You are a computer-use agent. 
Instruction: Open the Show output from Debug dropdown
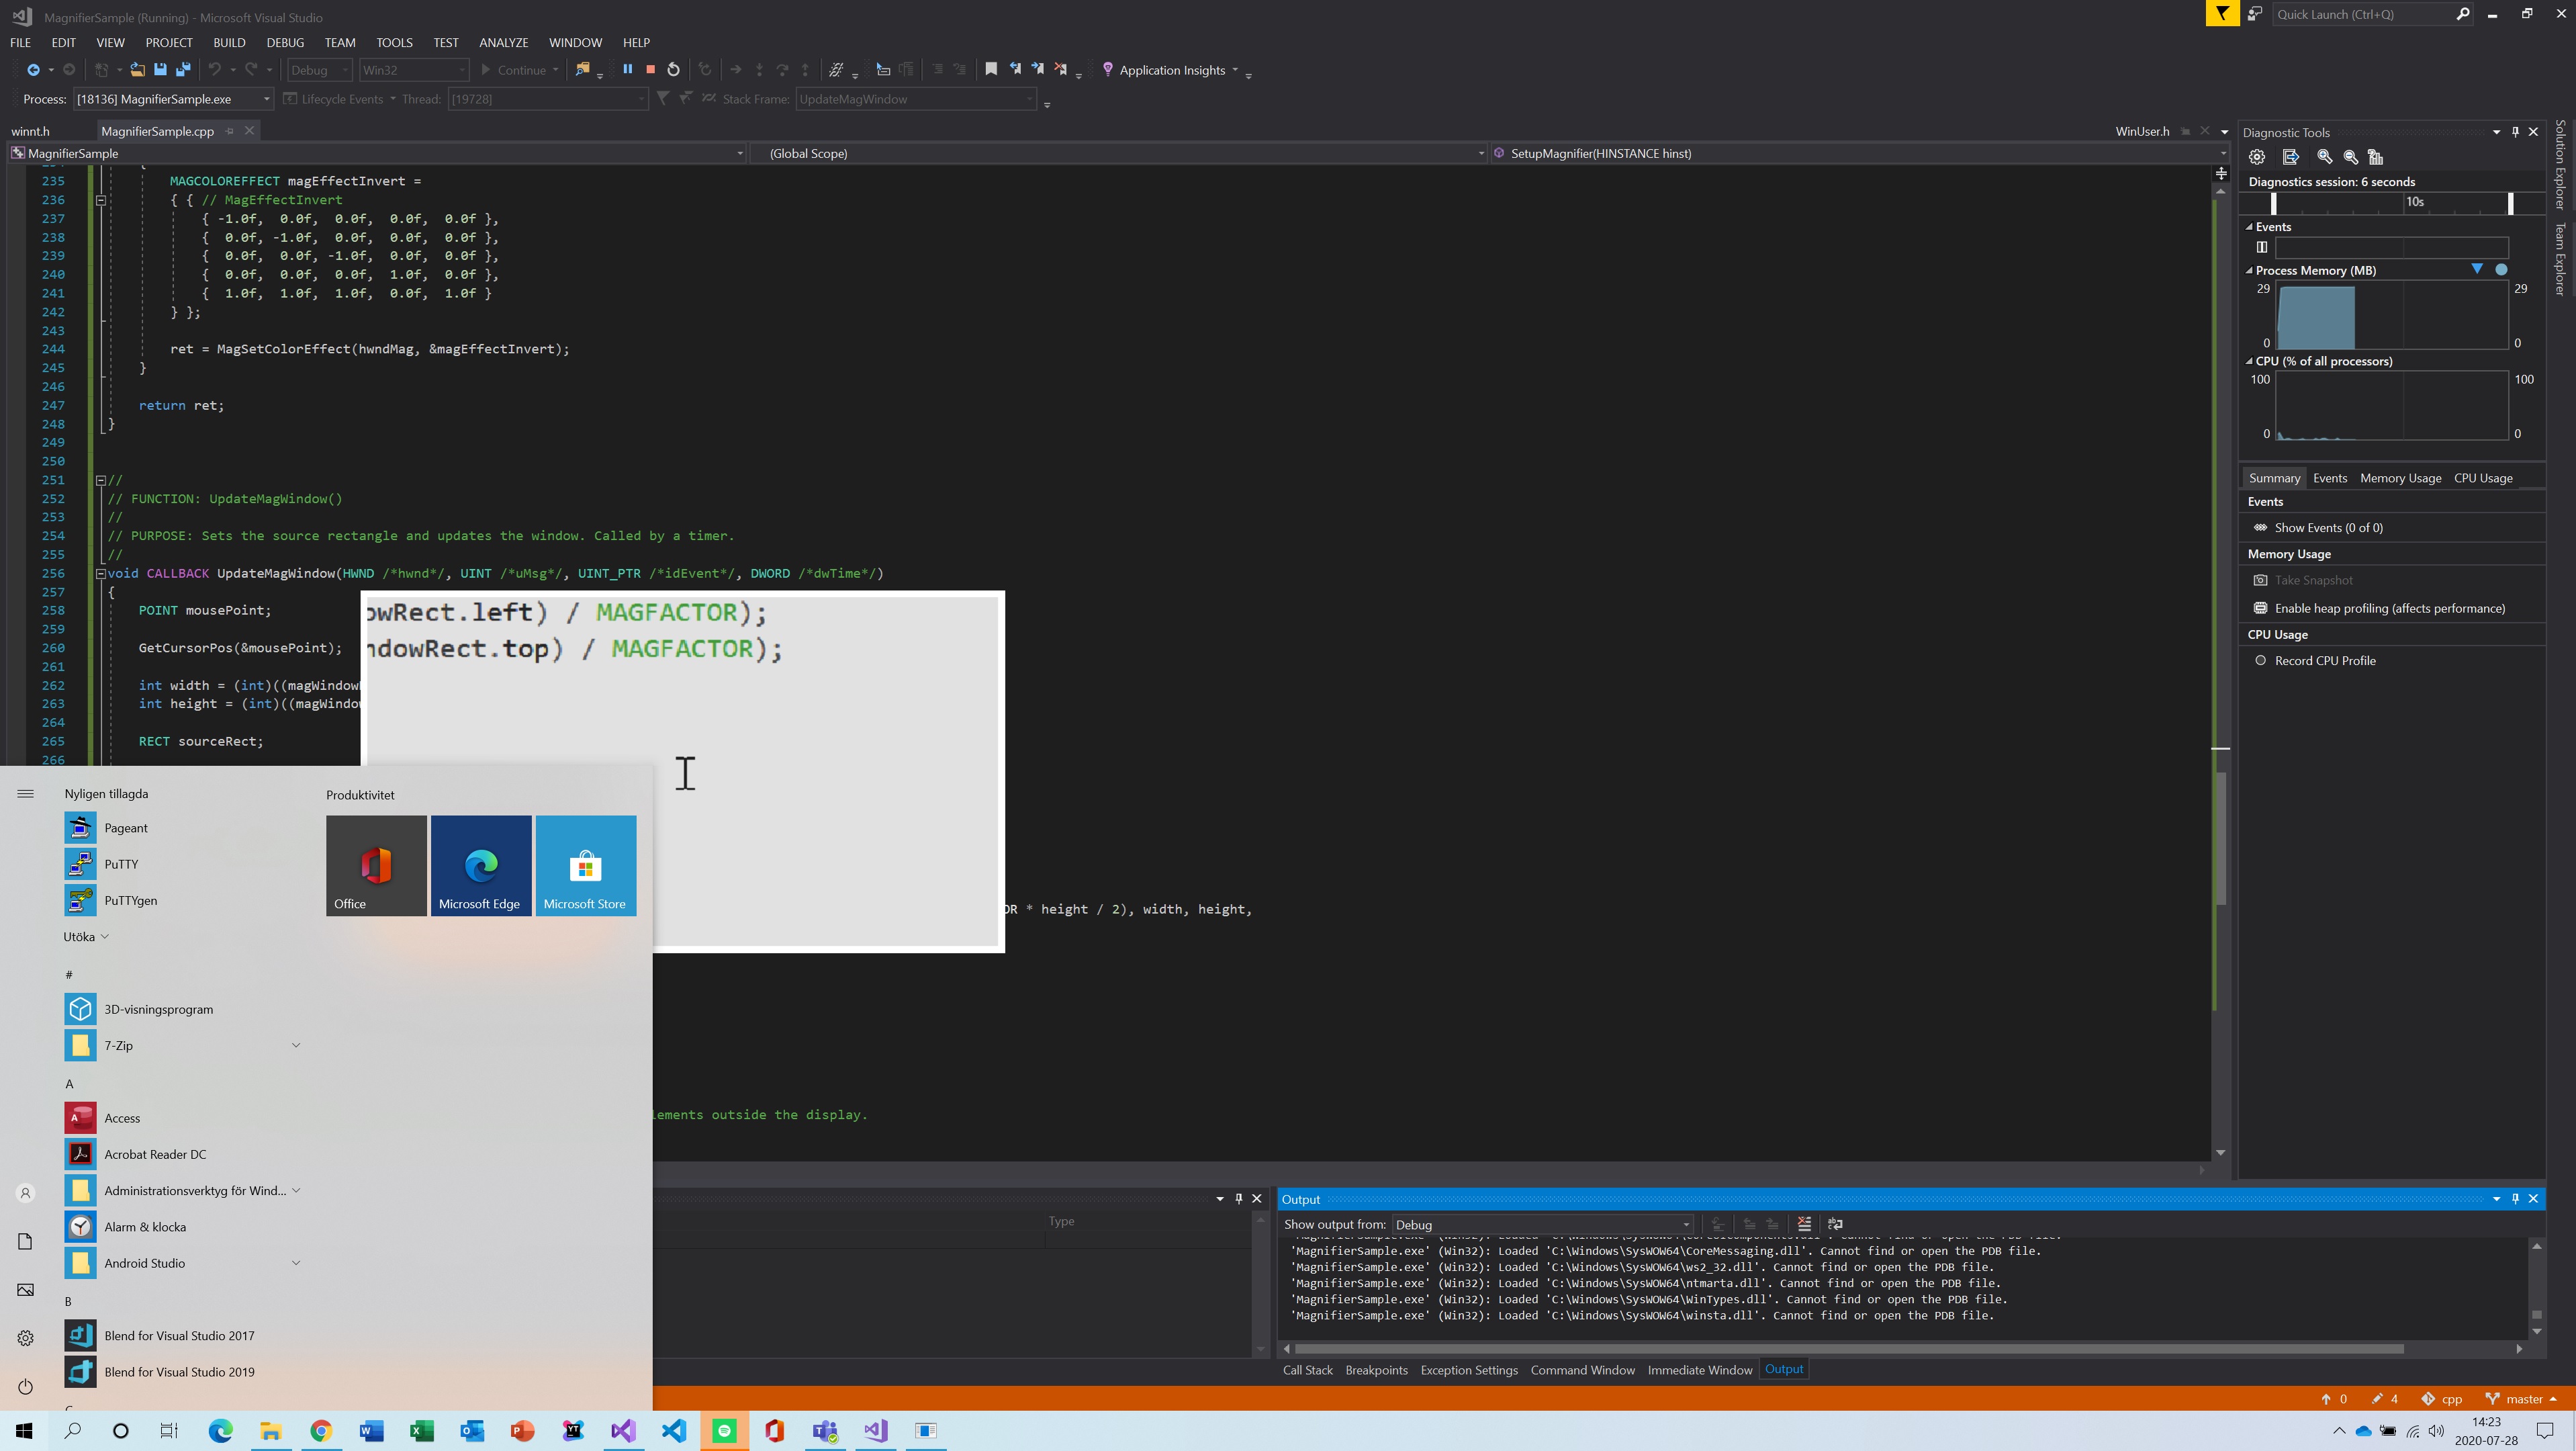pos(1687,1224)
